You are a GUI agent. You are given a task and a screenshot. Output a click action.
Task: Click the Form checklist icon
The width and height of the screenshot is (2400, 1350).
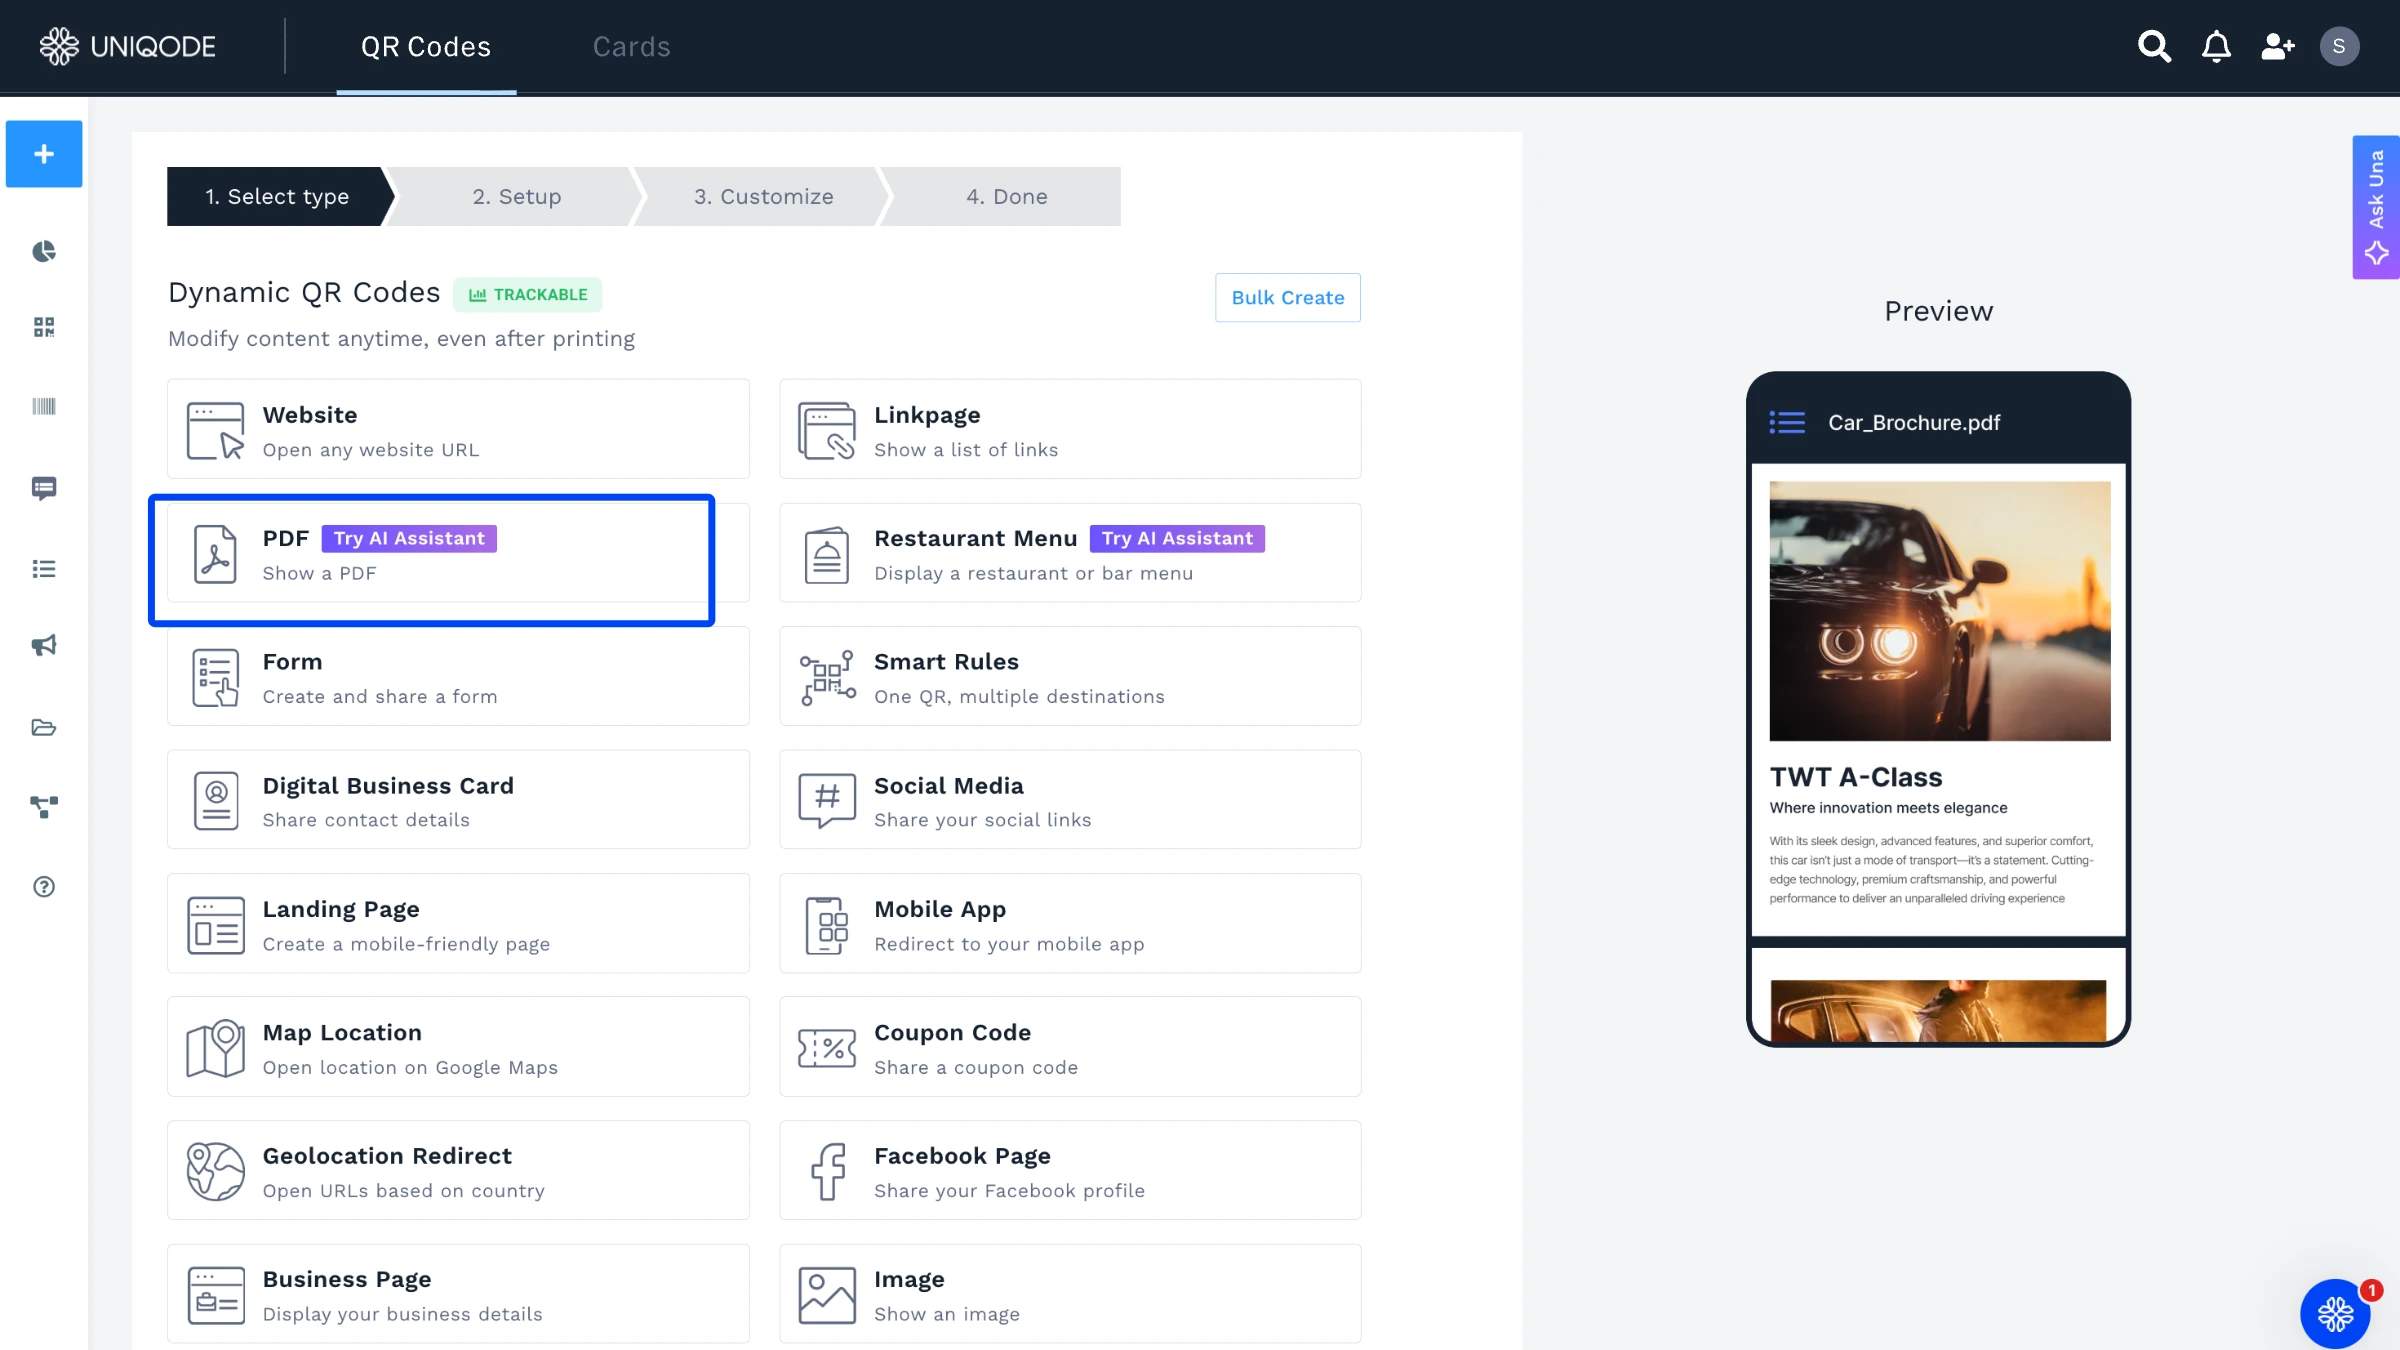click(x=215, y=677)
